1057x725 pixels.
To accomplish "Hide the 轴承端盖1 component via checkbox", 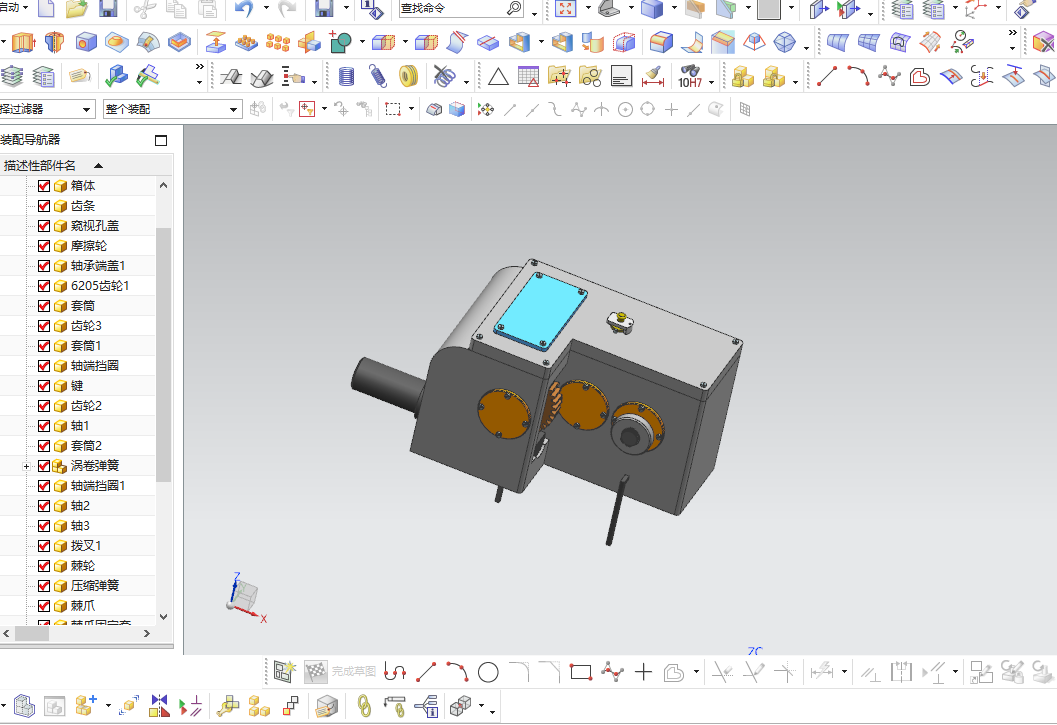I will coord(44,266).
